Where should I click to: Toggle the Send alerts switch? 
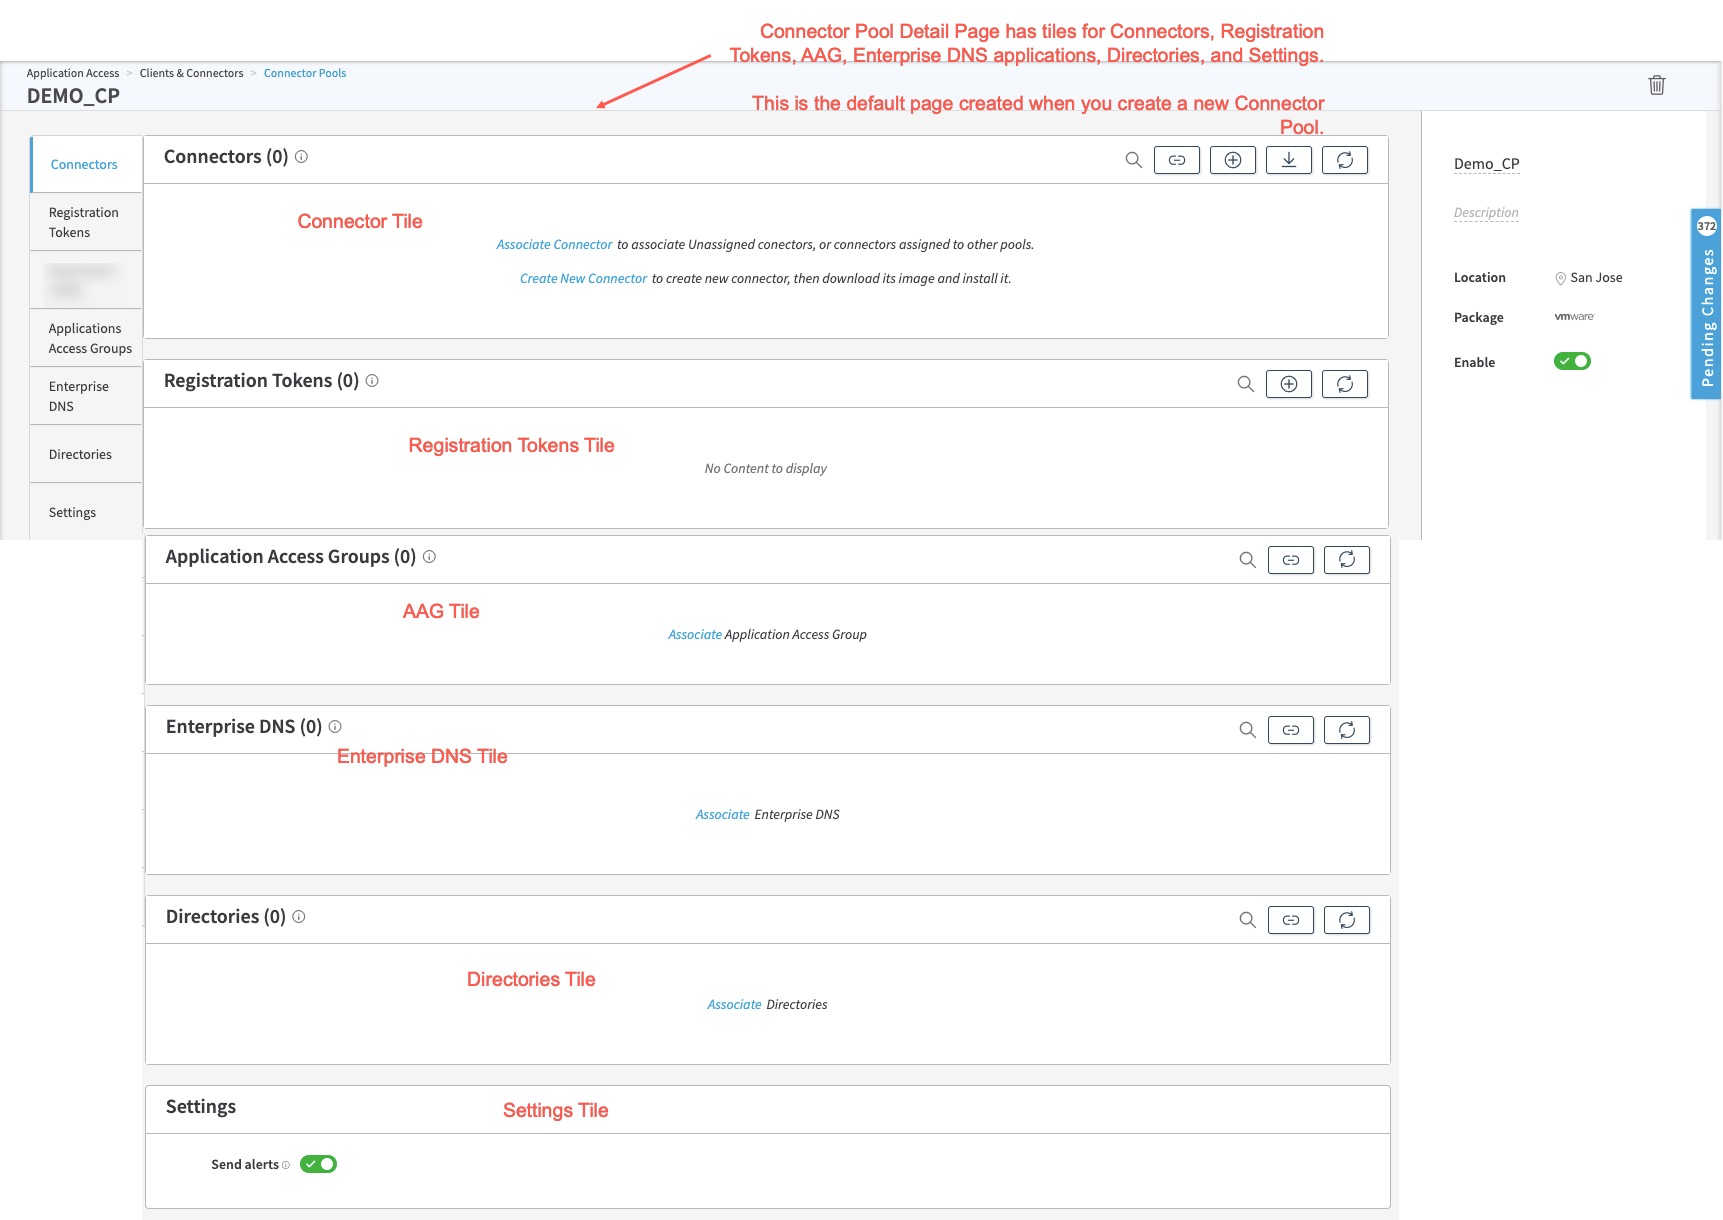tap(318, 1164)
